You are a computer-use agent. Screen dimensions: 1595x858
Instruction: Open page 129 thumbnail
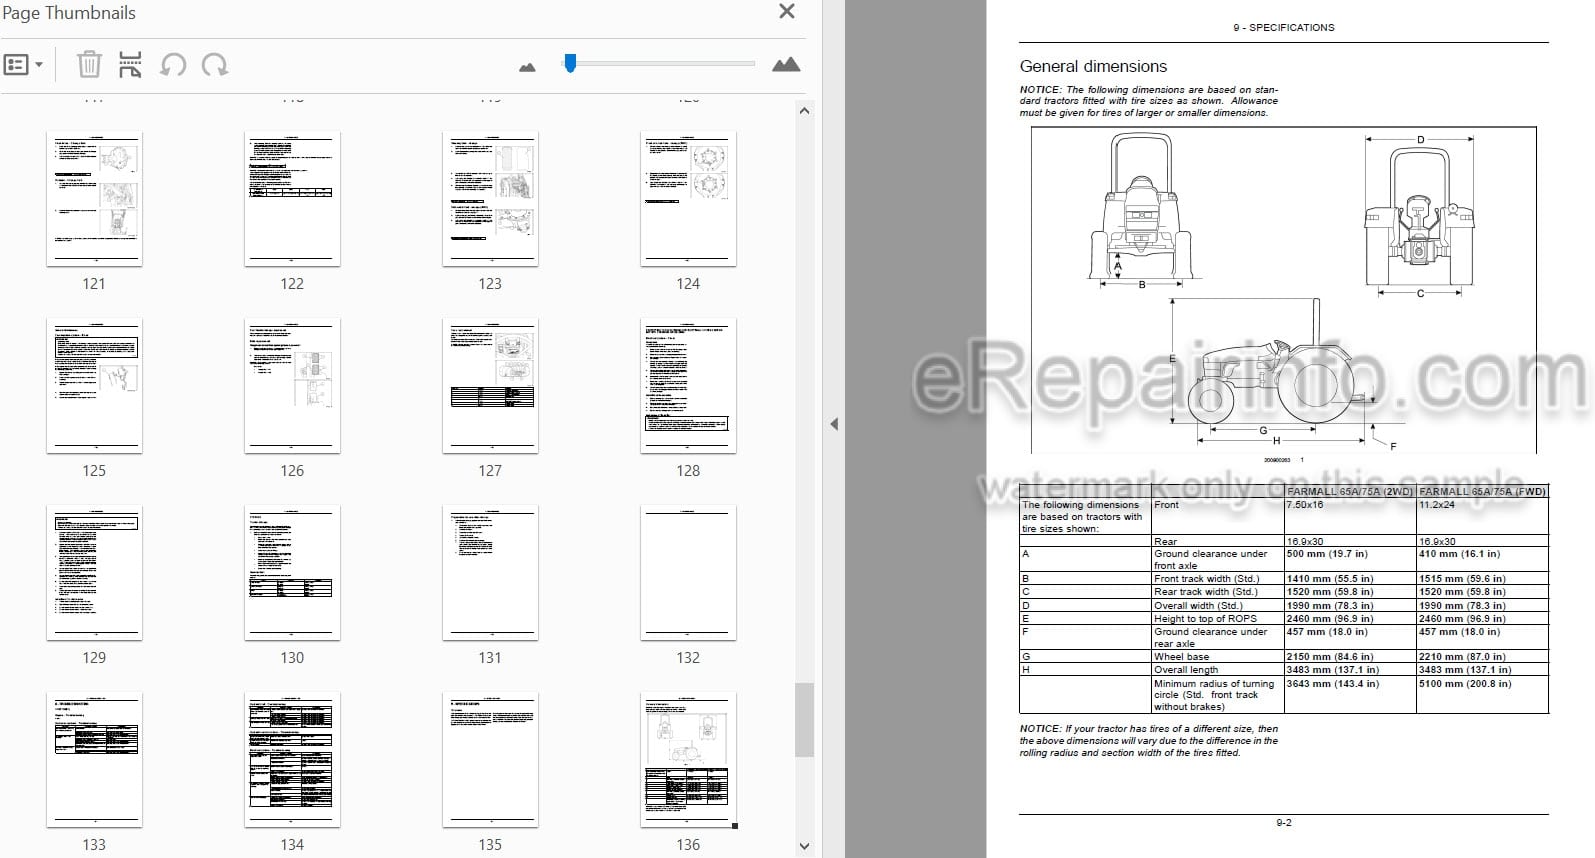(x=94, y=573)
